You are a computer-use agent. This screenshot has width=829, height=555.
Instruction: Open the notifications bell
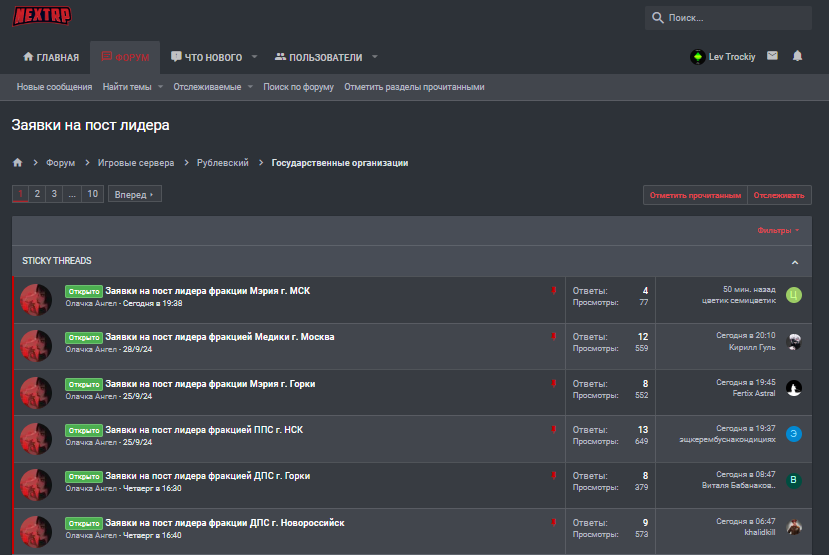[x=797, y=56]
